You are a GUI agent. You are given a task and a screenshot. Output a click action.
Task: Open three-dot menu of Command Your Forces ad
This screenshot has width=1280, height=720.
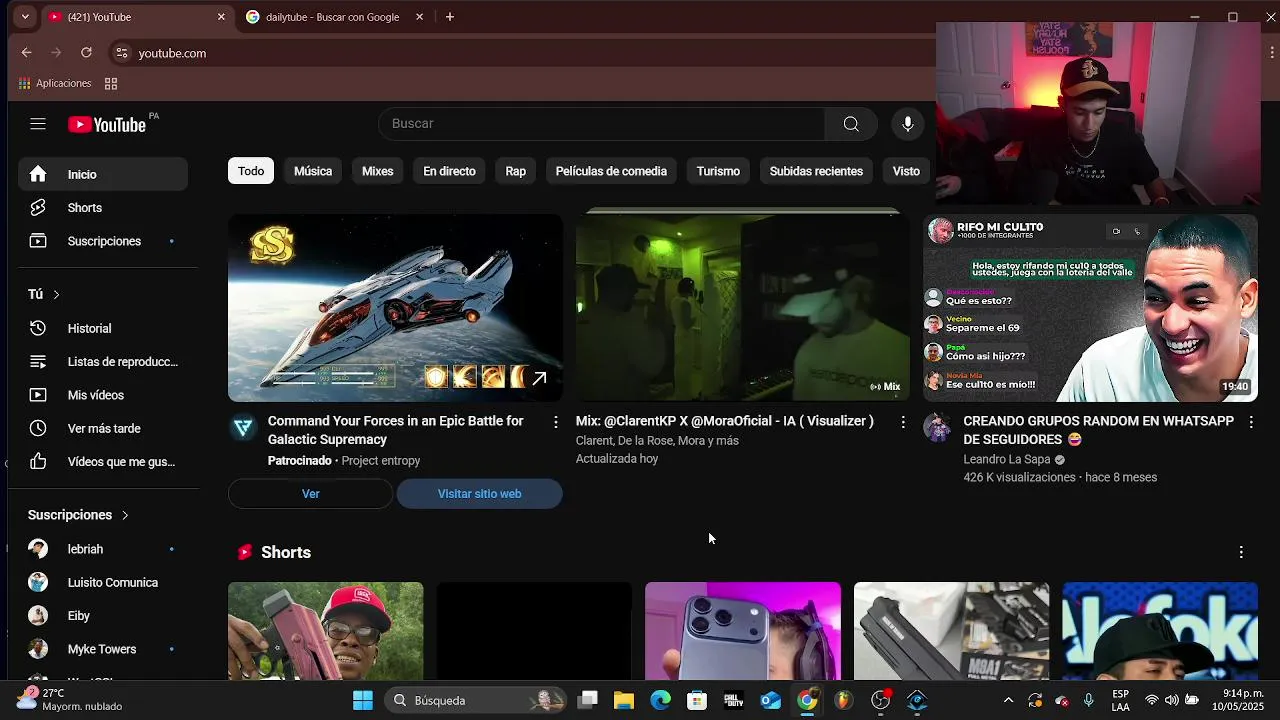coord(556,422)
